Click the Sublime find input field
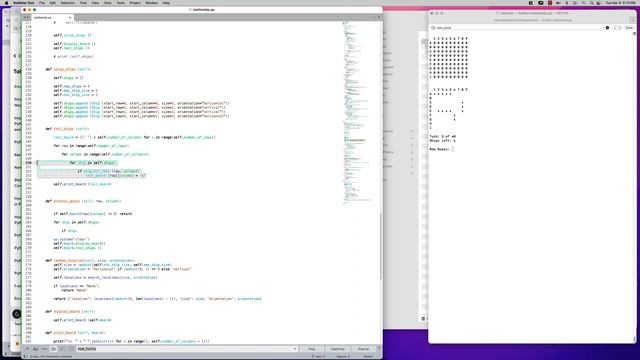Screen dimensions: 640x360 [x=184, y=349]
